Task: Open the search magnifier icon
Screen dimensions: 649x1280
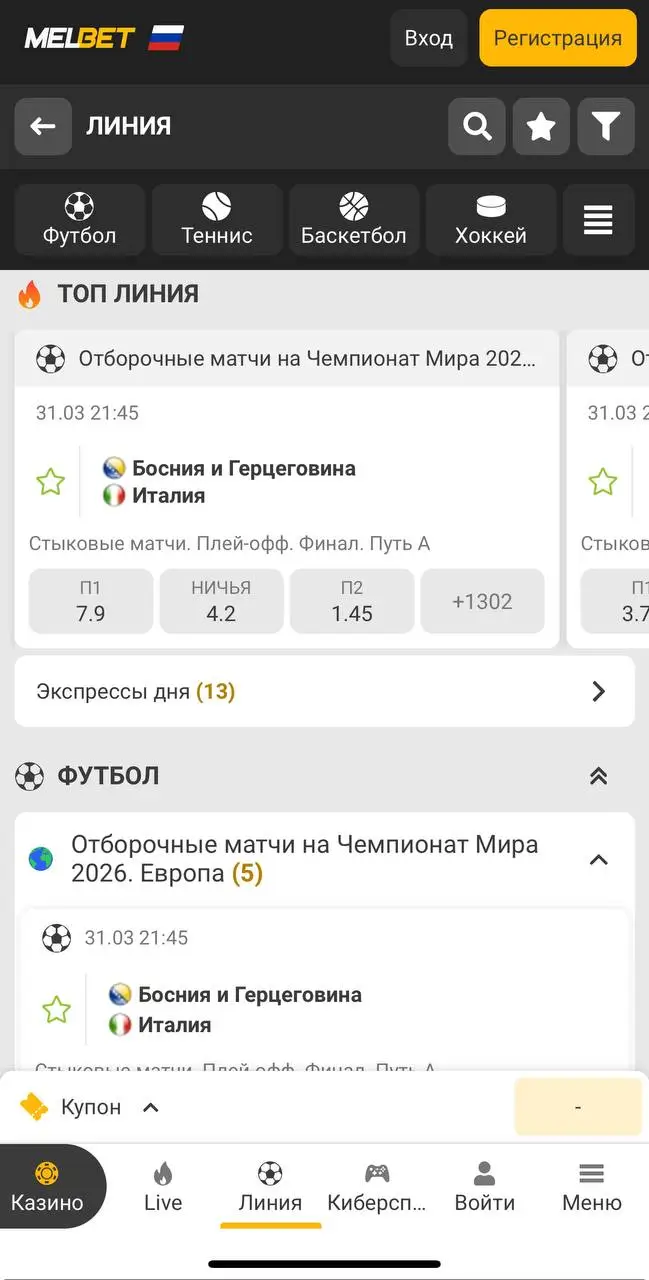Action: [x=477, y=126]
